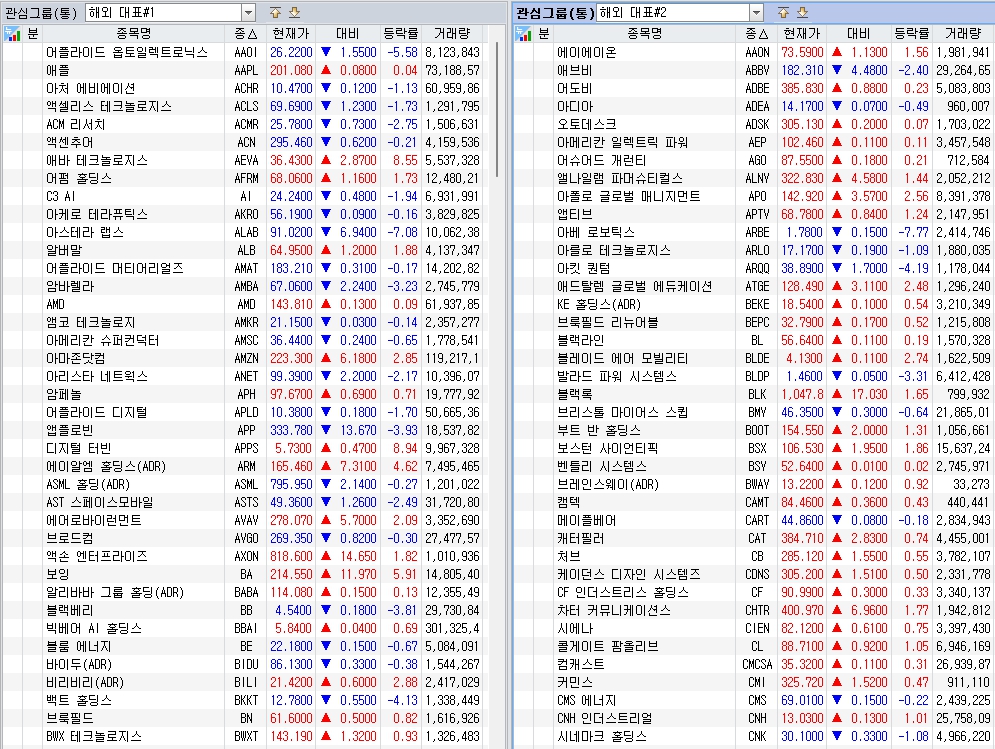This screenshot has width=995, height=749.
Task: Select the 보잉 row
Action: tap(241, 574)
